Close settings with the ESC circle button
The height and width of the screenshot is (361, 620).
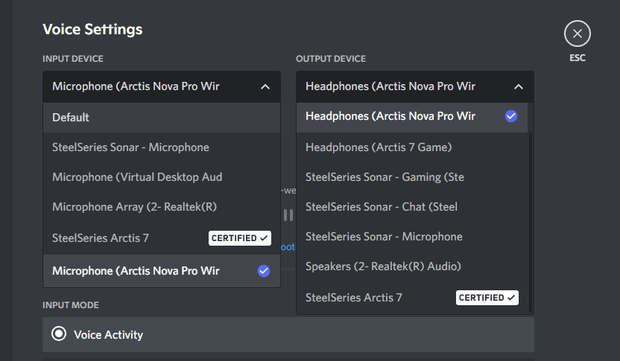[x=577, y=34]
